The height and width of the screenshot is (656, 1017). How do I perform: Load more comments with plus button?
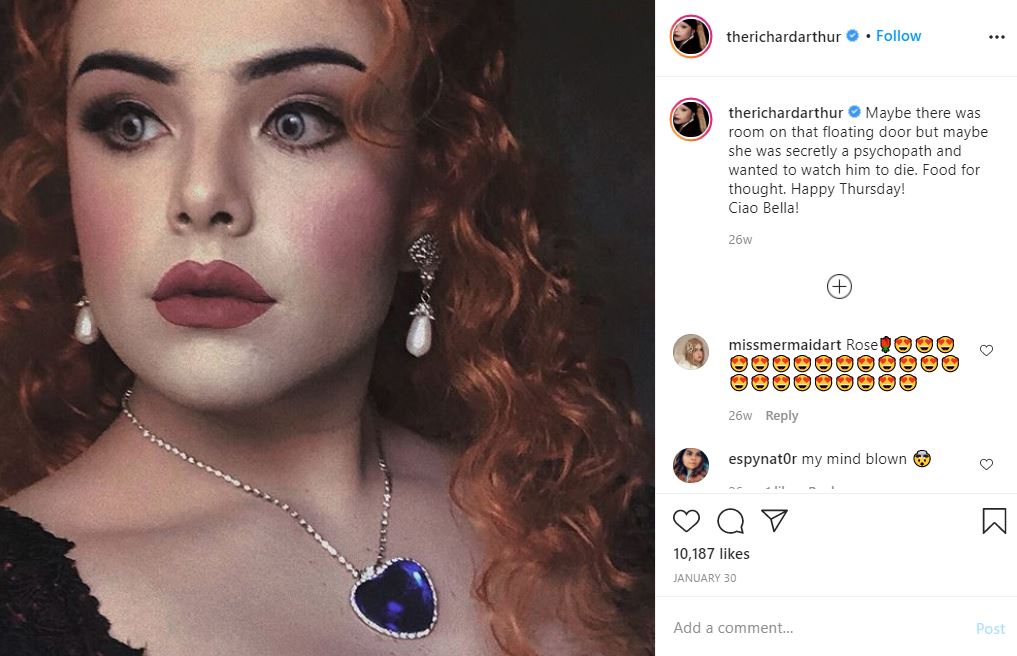839,287
